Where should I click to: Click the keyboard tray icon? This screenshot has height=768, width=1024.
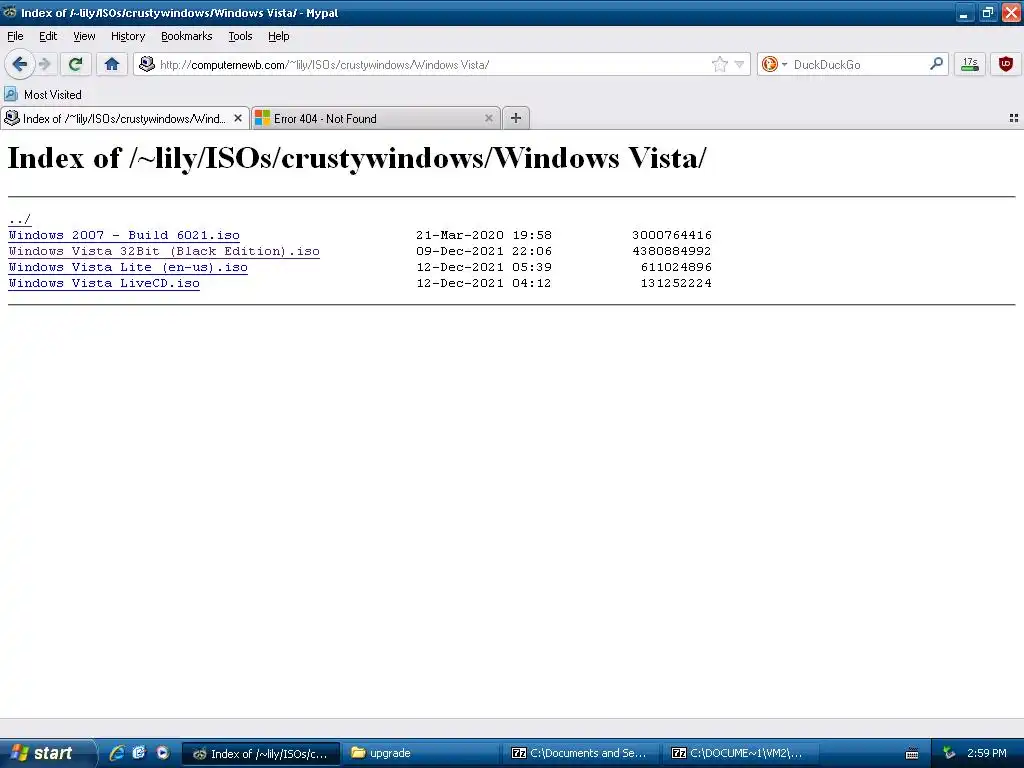pyautogui.click(x=912, y=754)
